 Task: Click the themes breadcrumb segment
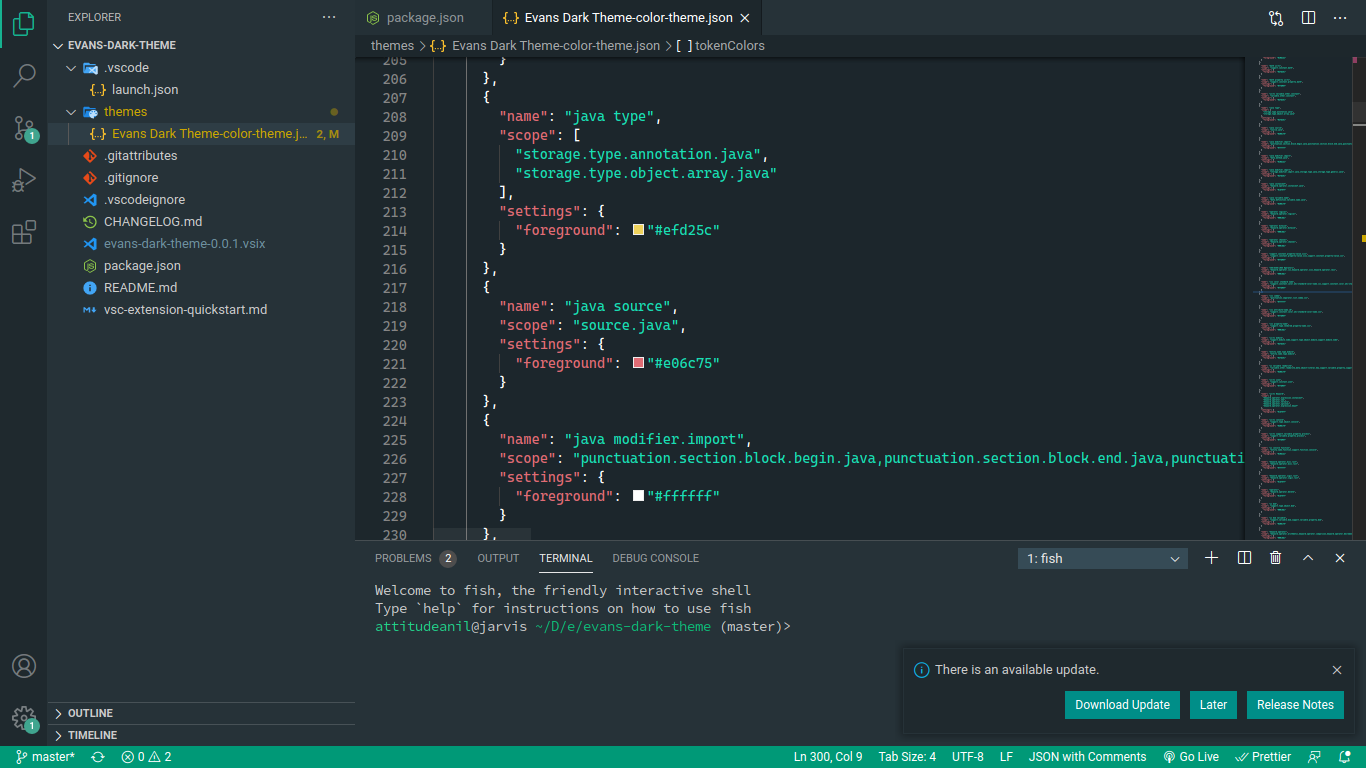pos(392,46)
